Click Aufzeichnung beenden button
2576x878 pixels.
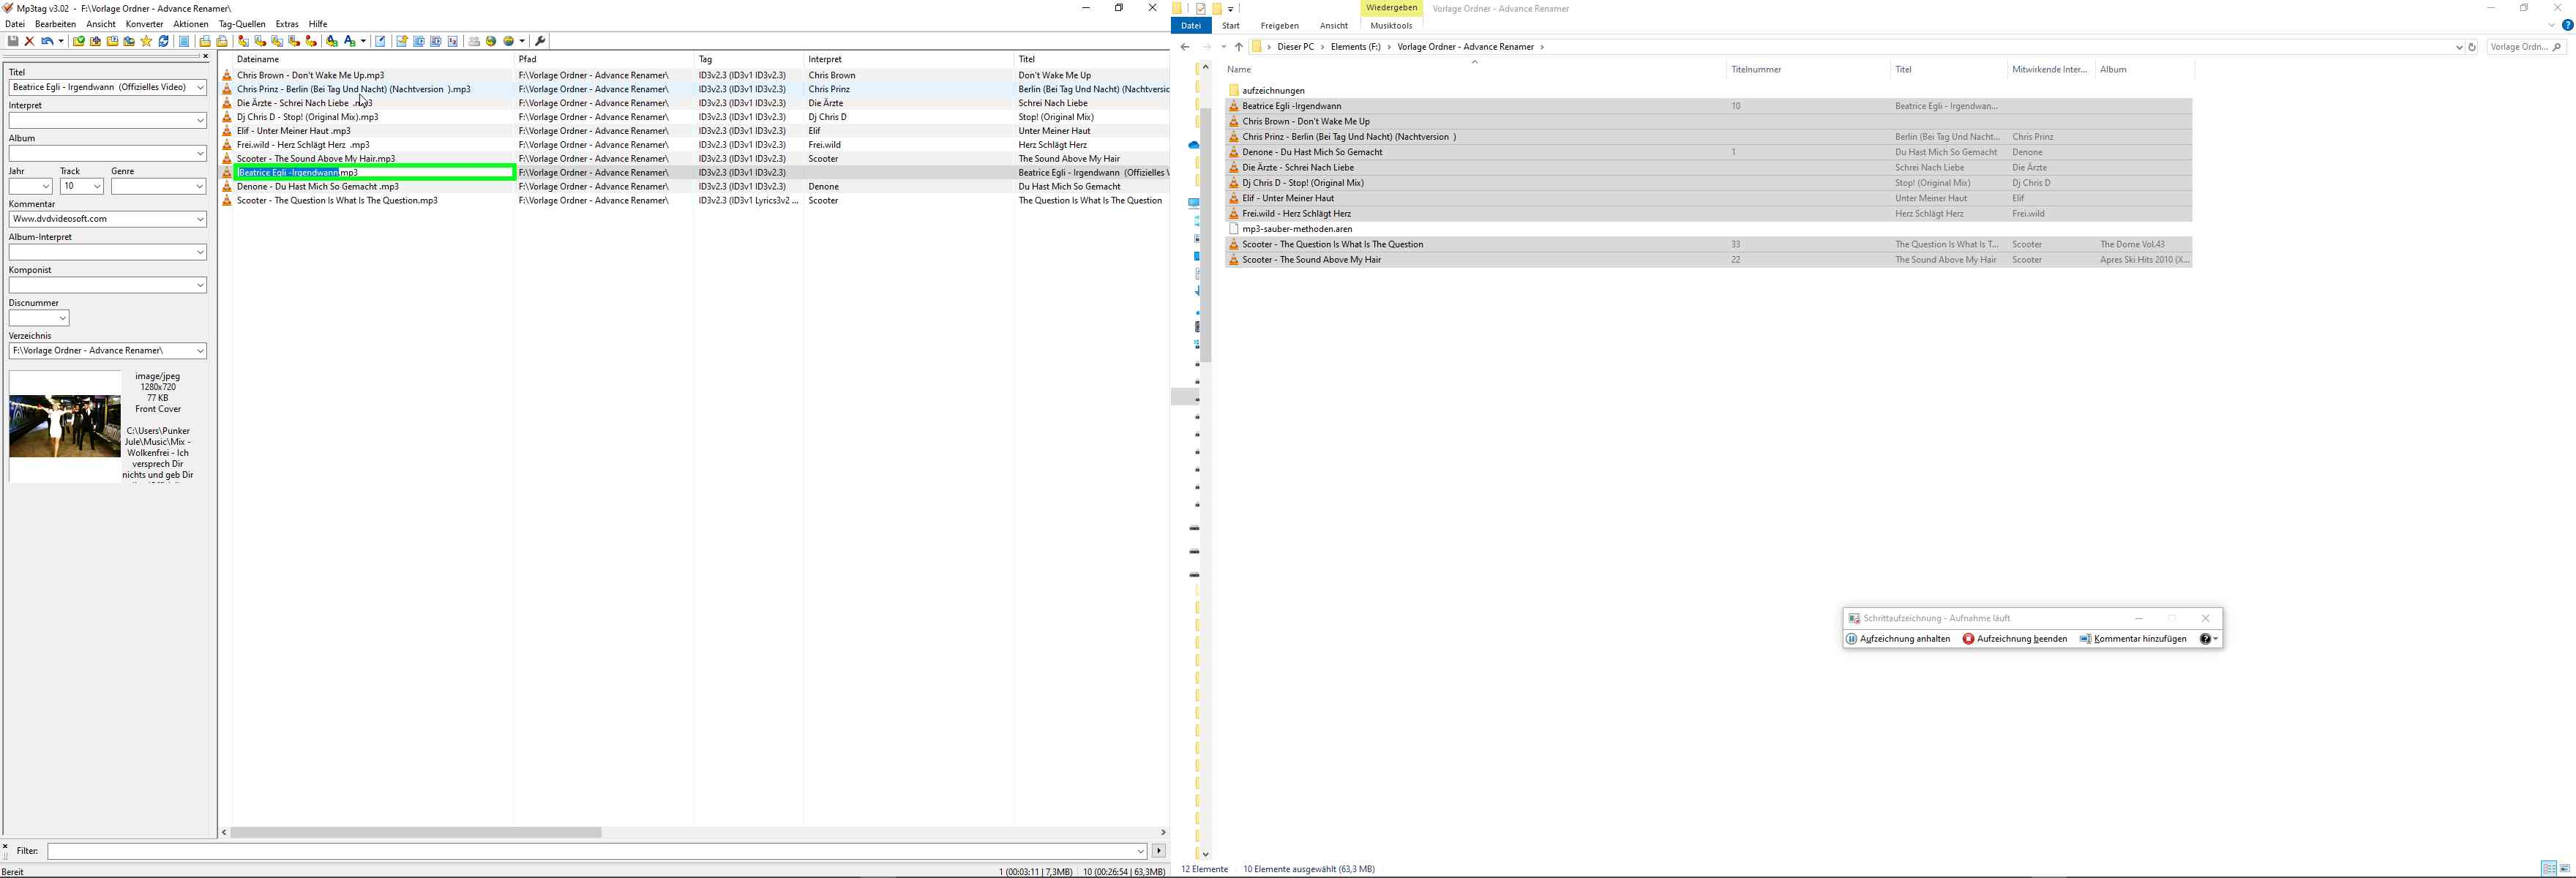[x=2014, y=639]
